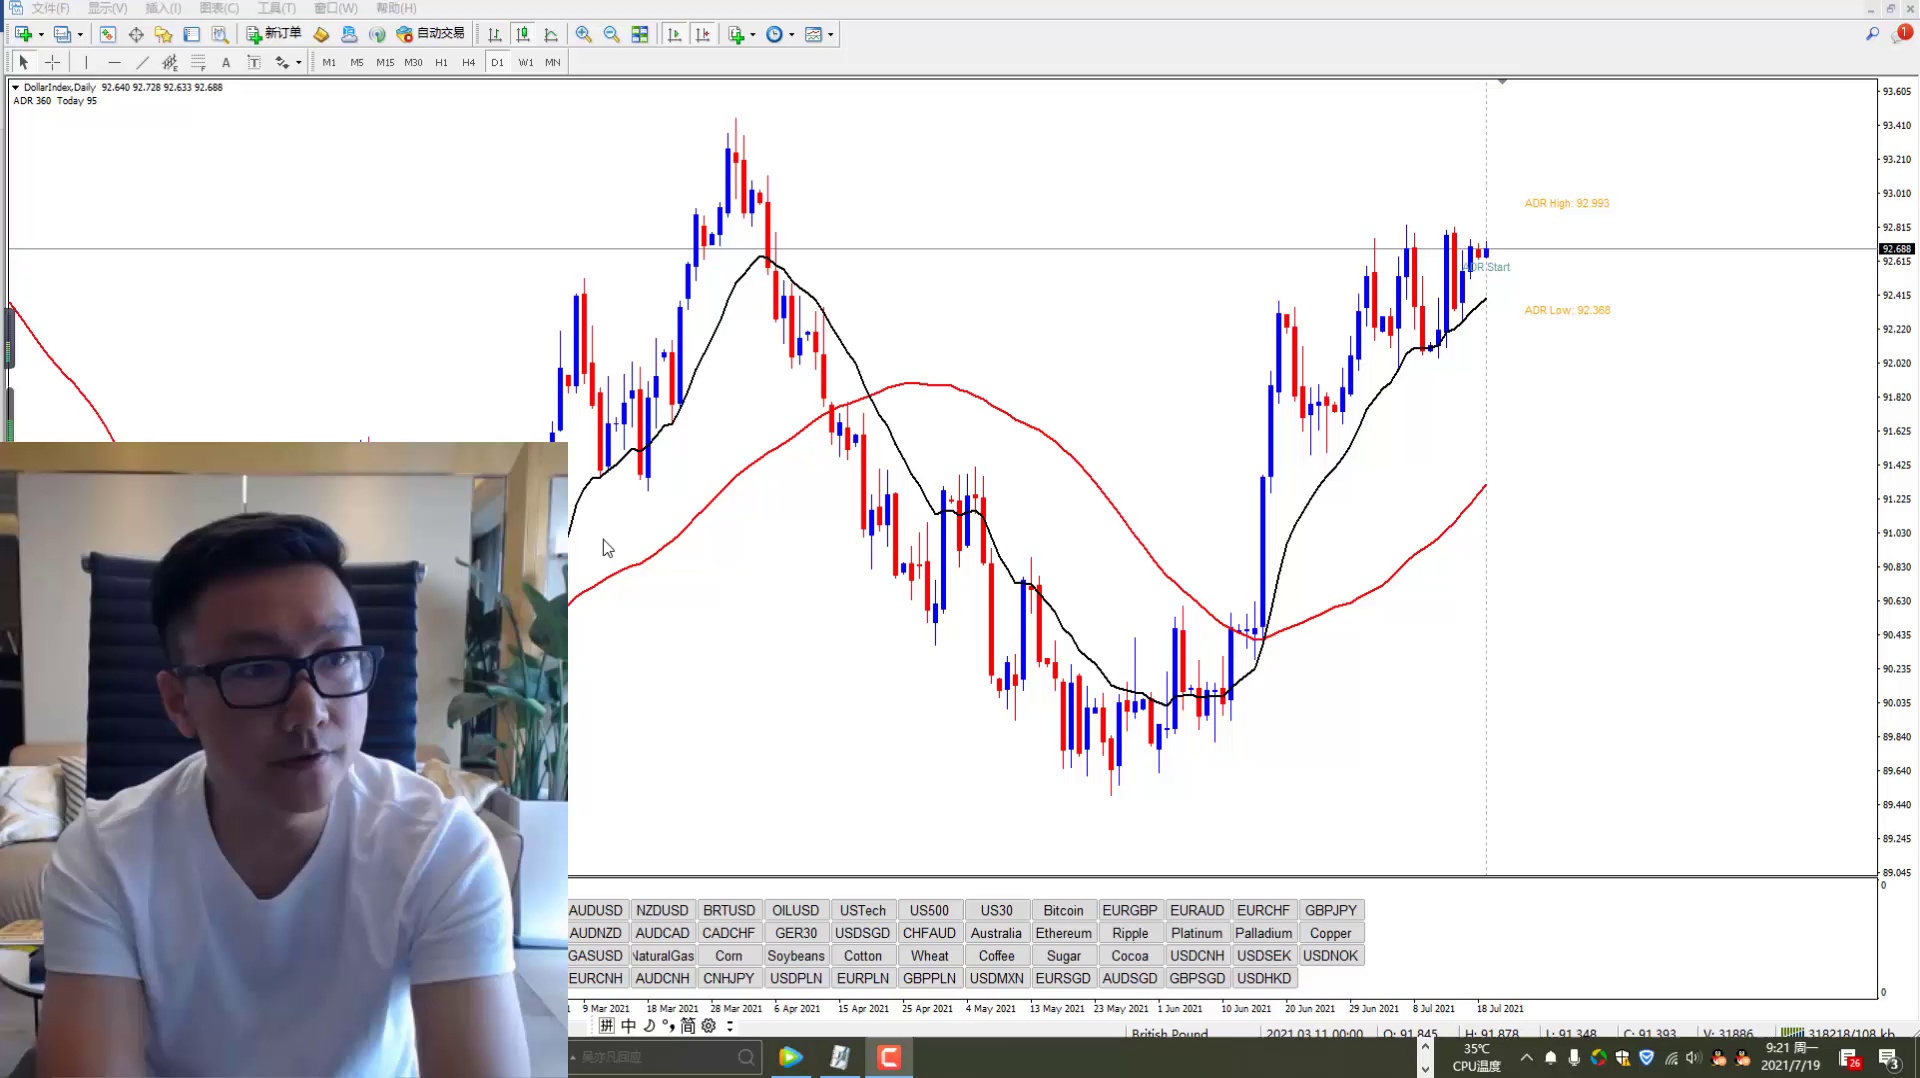Open the video player app in taskbar
The image size is (1920, 1078).
pos(790,1057)
